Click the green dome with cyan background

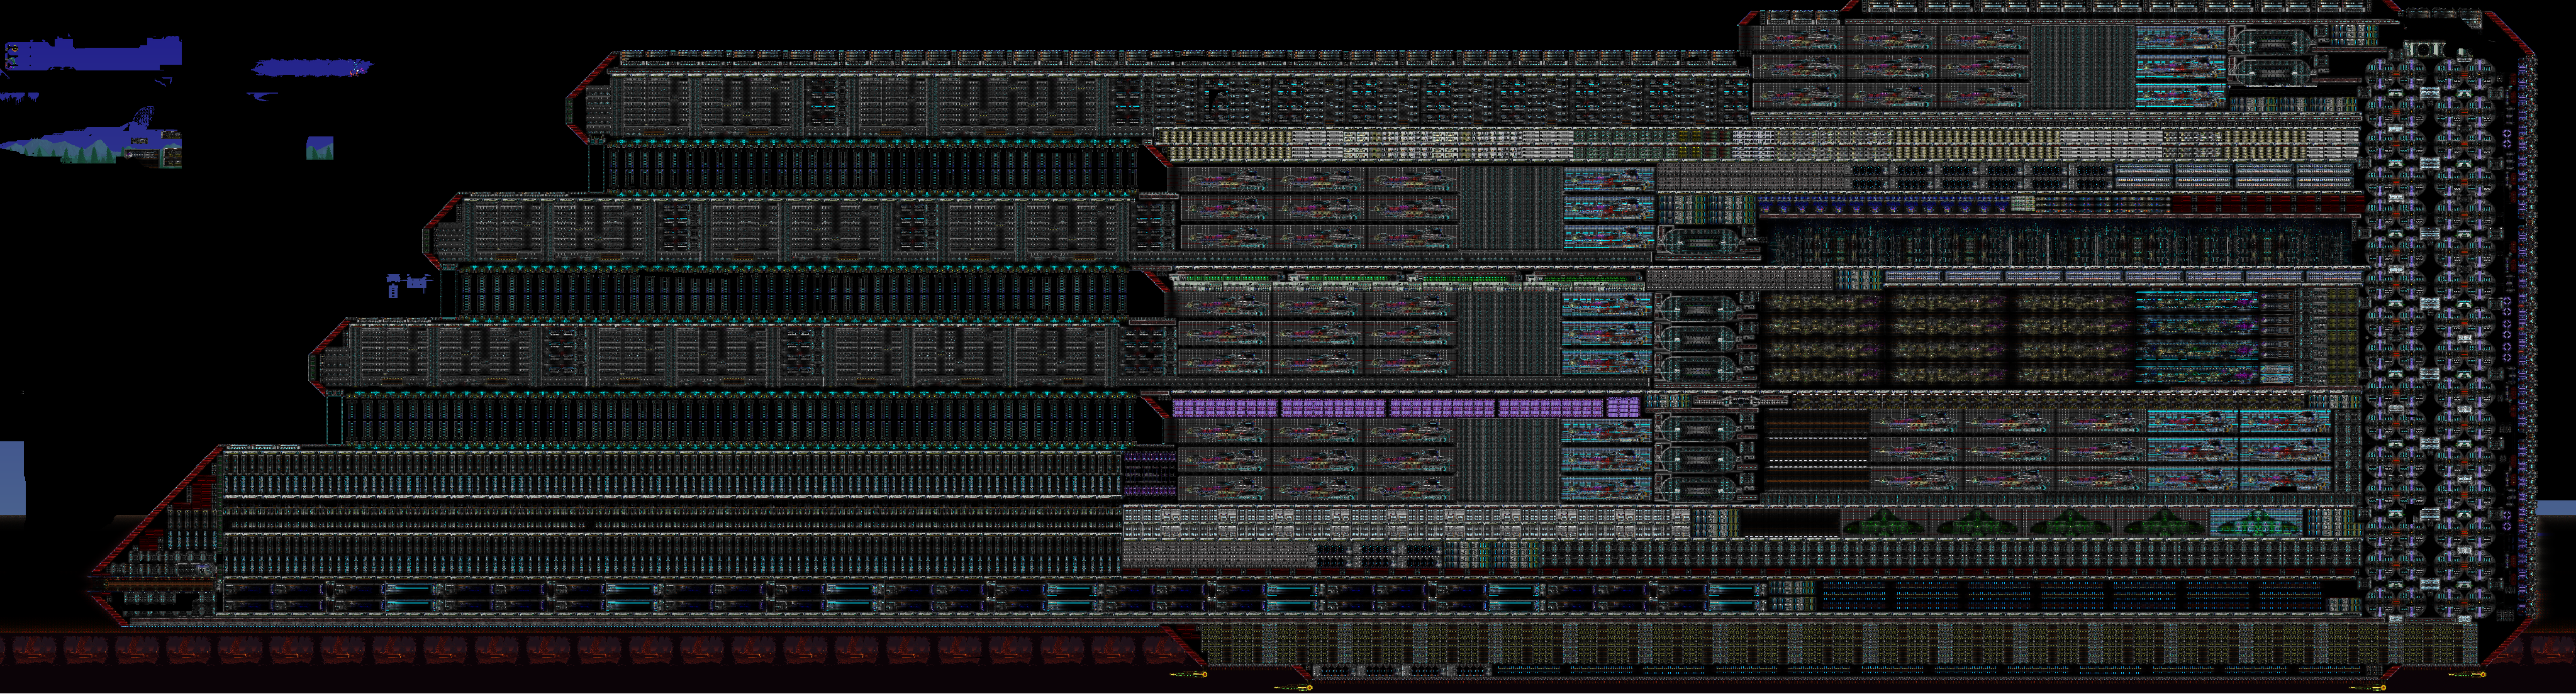click(x=2257, y=523)
